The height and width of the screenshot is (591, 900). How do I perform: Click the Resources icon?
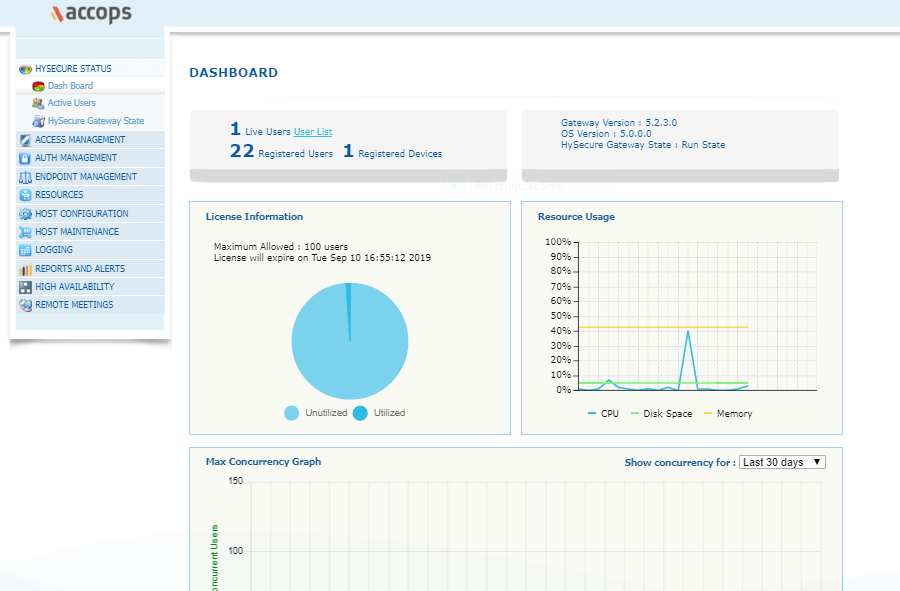pyautogui.click(x=25, y=195)
